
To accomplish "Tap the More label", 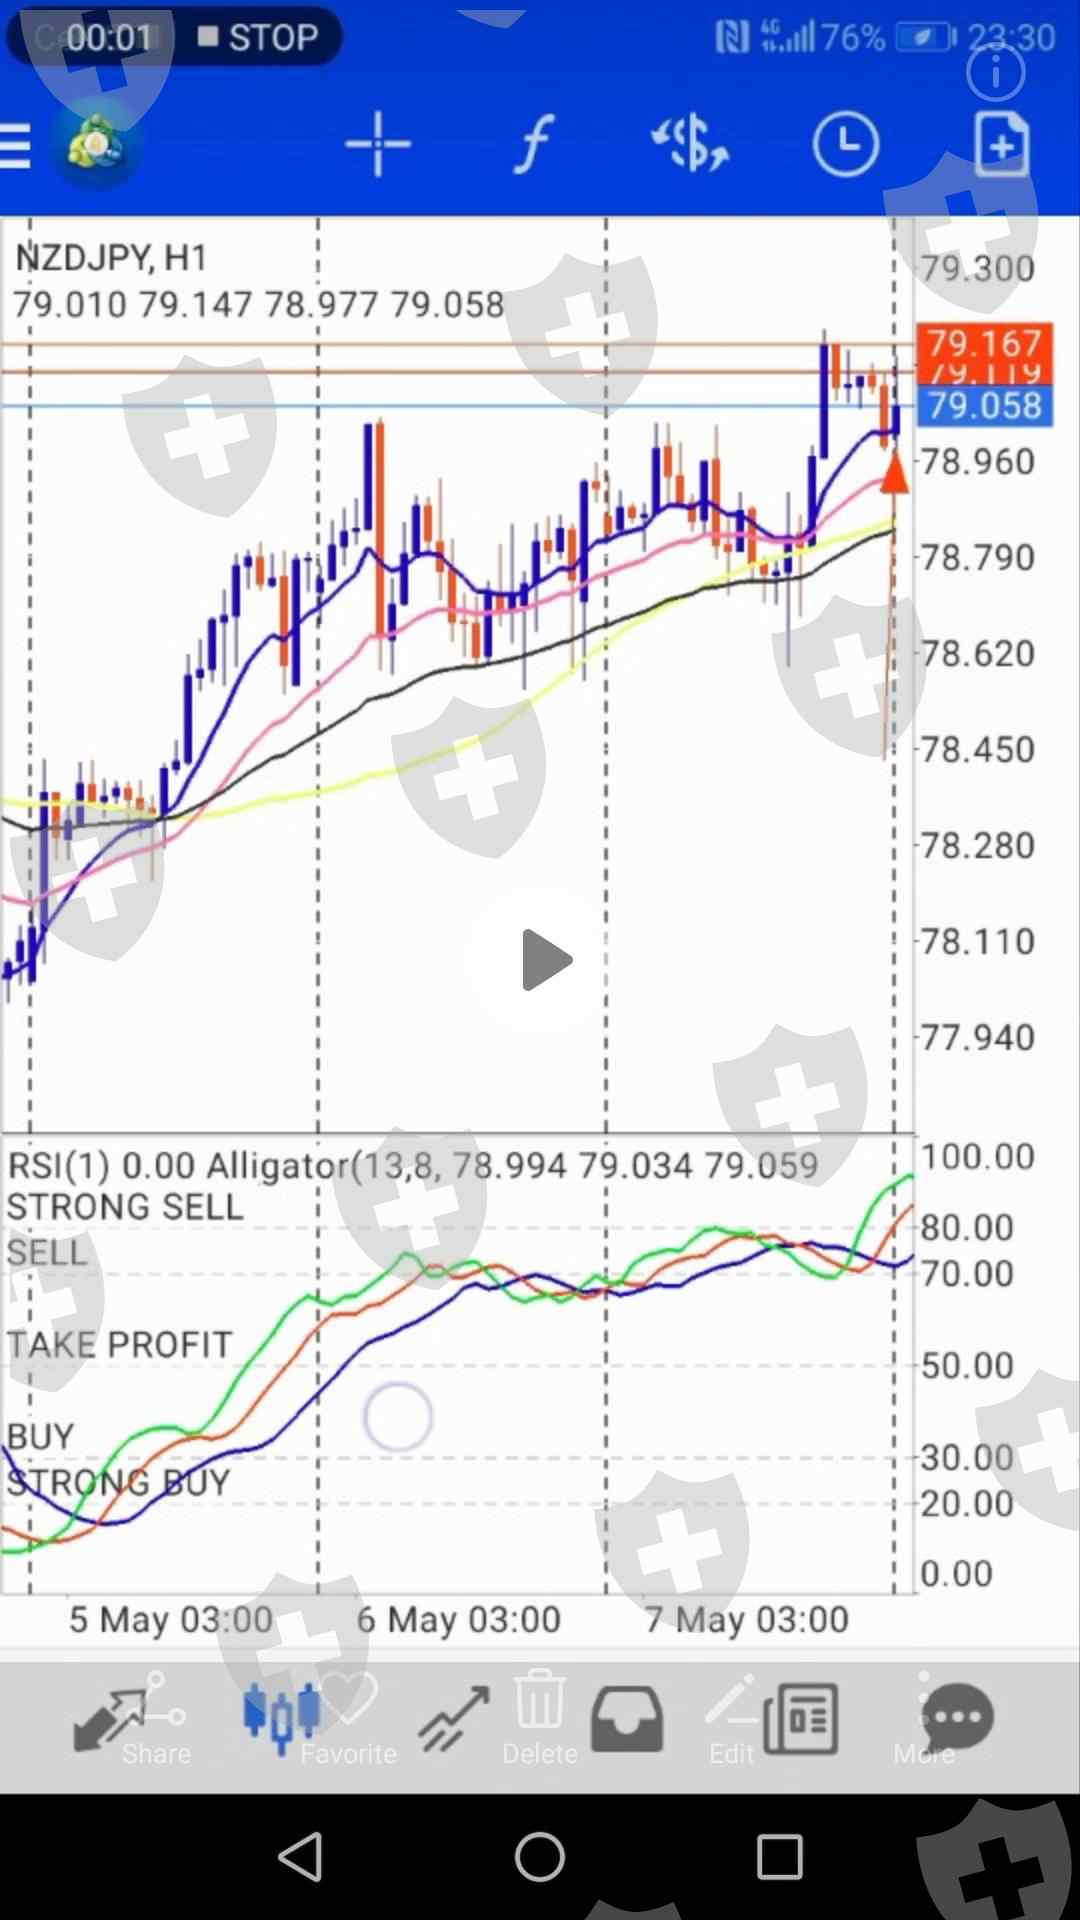I will [924, 1754].
